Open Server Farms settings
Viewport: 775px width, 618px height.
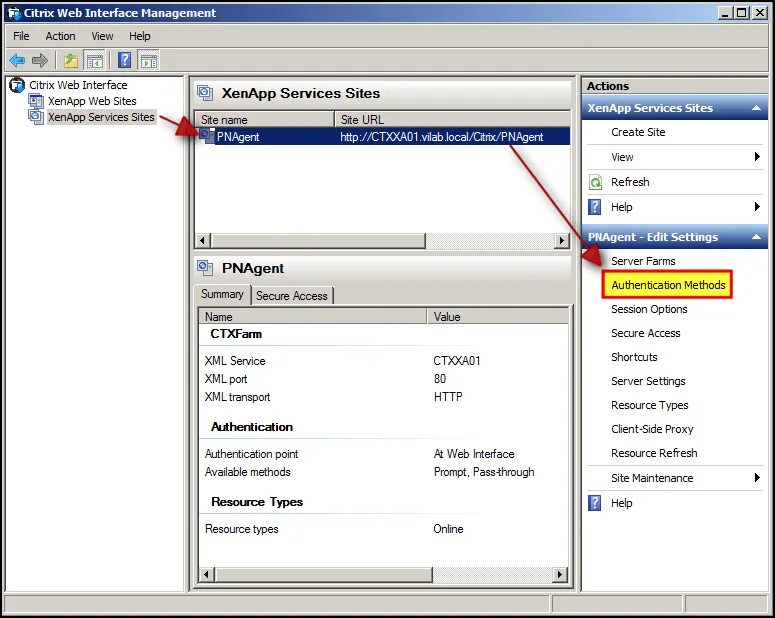(x=643, y=261)
